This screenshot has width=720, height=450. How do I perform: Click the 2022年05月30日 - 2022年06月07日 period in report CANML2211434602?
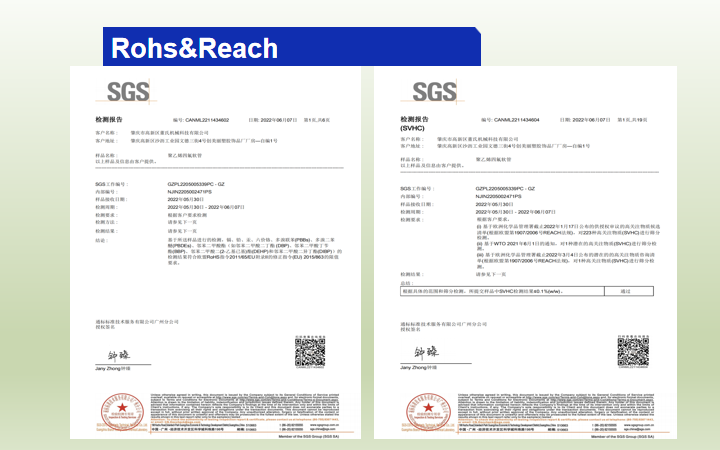[x=206, y=207]
